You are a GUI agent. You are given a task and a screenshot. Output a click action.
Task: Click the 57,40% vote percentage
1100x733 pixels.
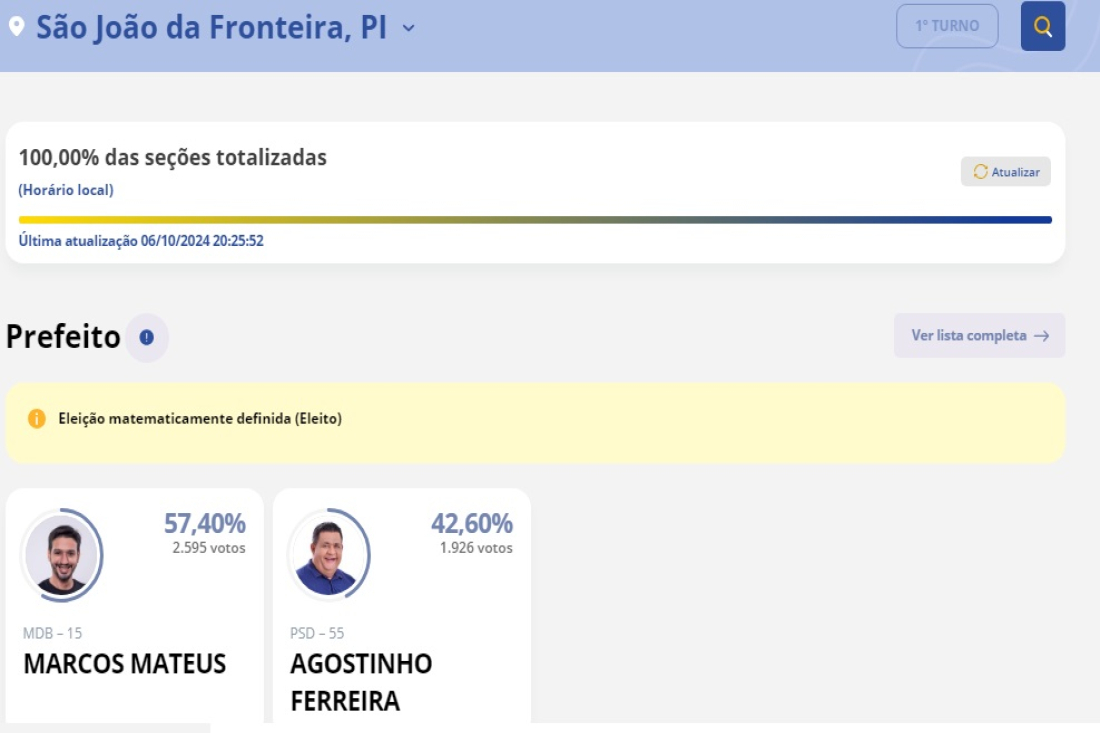click(205, 523)
